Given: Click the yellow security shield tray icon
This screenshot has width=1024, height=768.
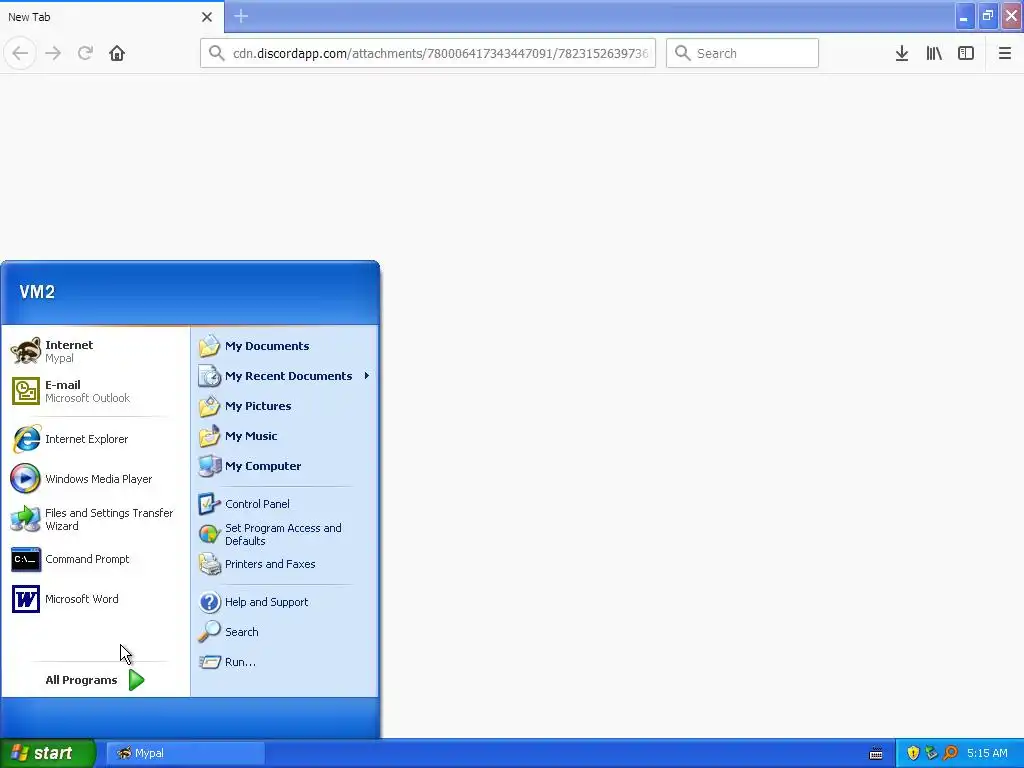Looking at the screenshot, I should click(913, 753).
